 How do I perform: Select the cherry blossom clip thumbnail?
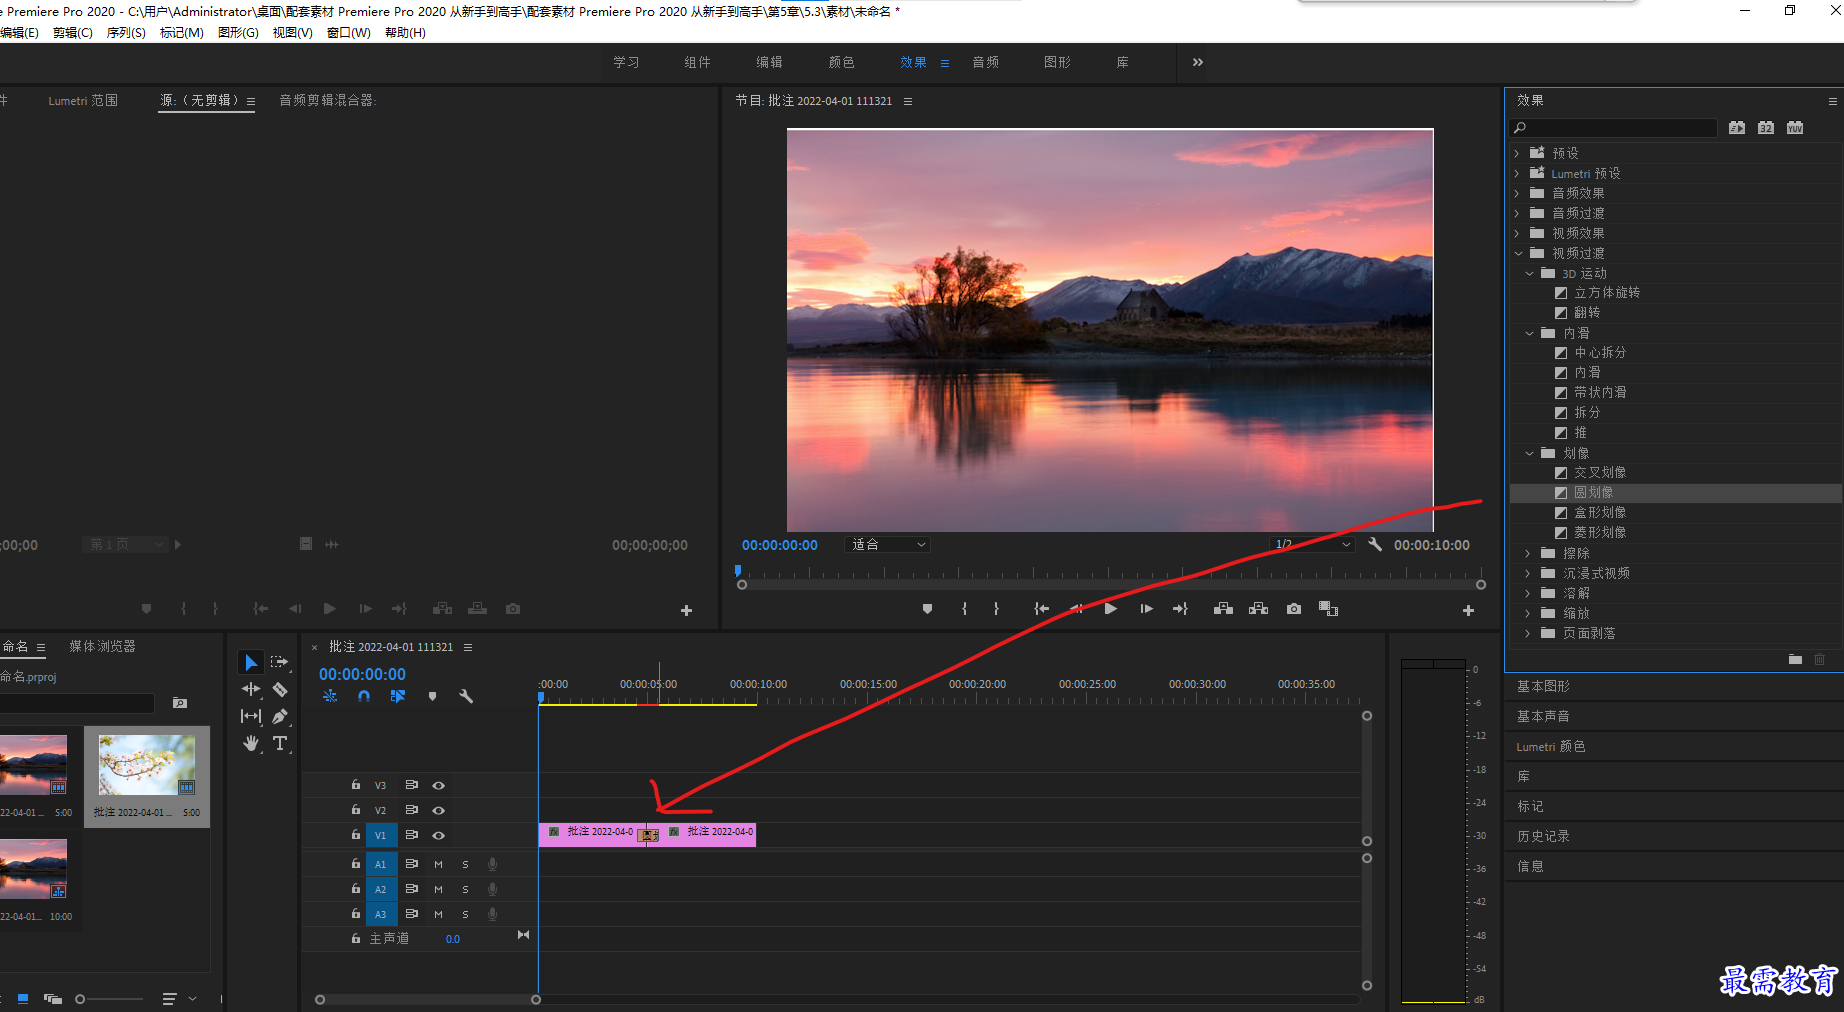147,765
